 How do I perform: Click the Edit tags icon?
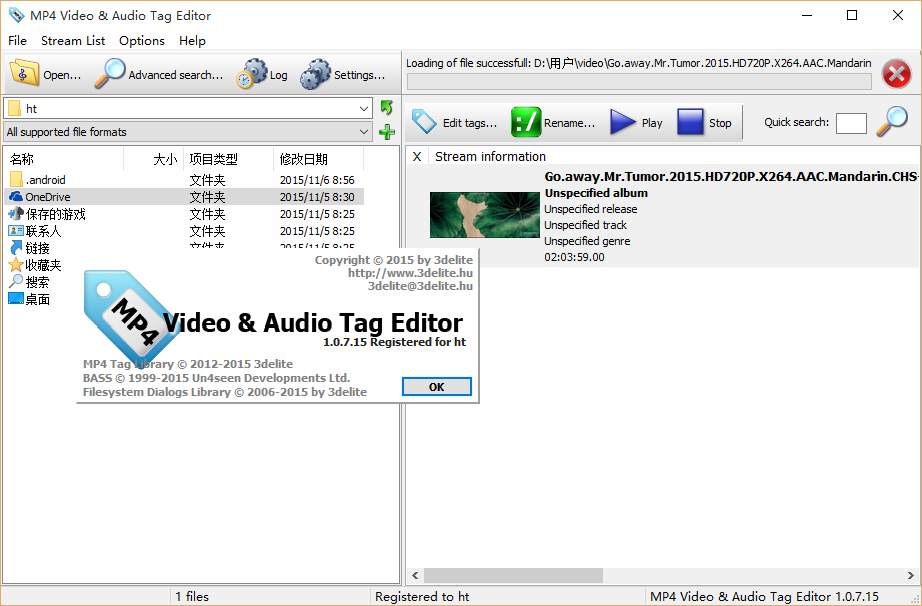[425, 122]
